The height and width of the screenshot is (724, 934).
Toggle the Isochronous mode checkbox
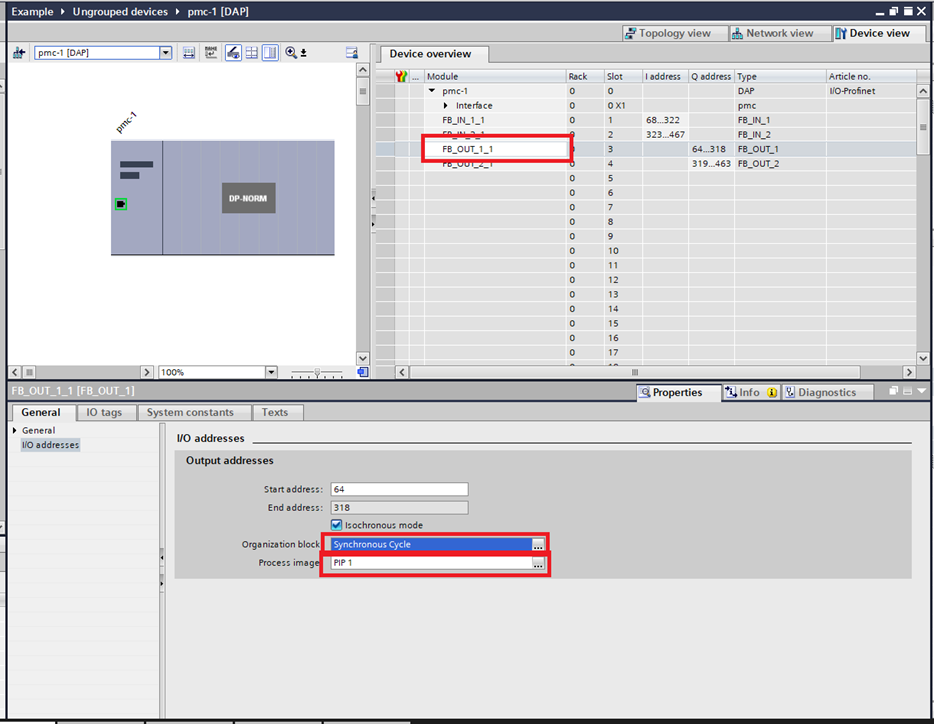[x=337, y=525]
